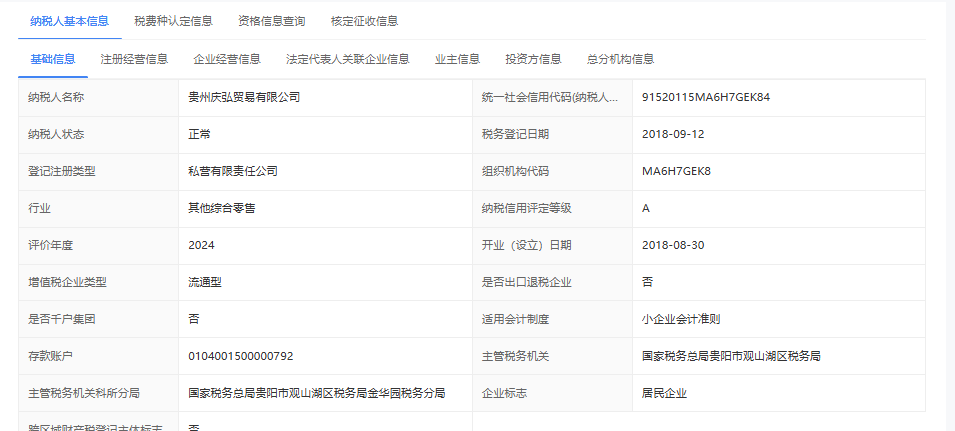Screen dimensions: 955x431
Task: Open the 业主信息 sub-tab
Action: [x=457, y=59]
